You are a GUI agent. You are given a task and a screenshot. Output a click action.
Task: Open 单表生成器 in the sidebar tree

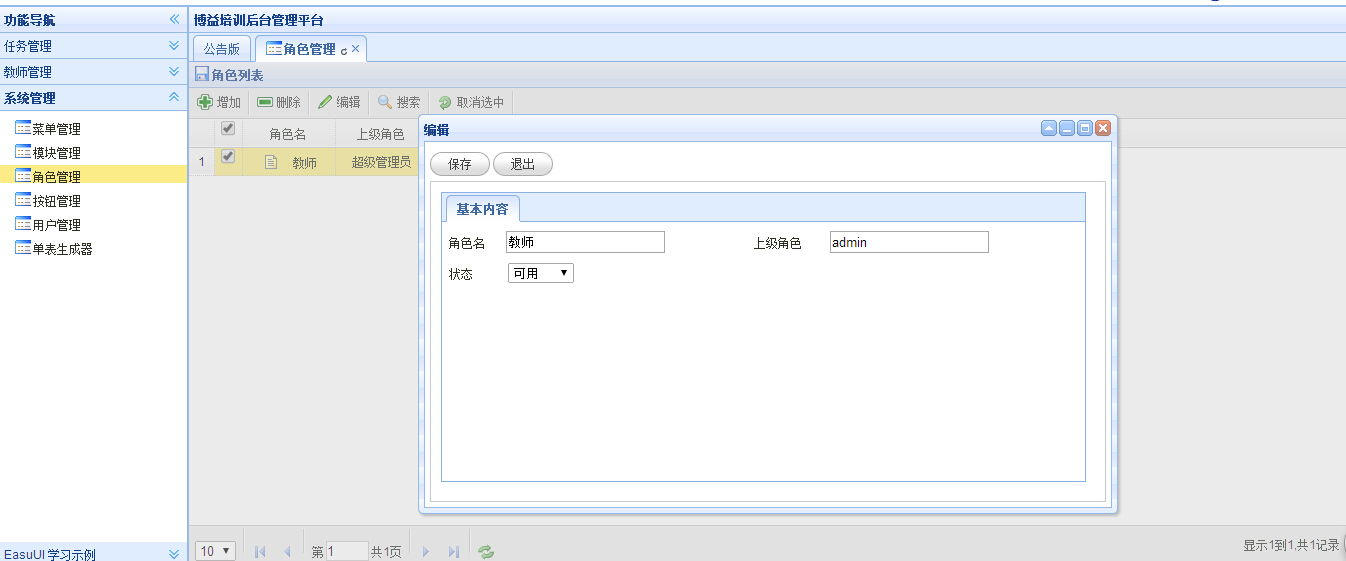click(x=62, y=249)
